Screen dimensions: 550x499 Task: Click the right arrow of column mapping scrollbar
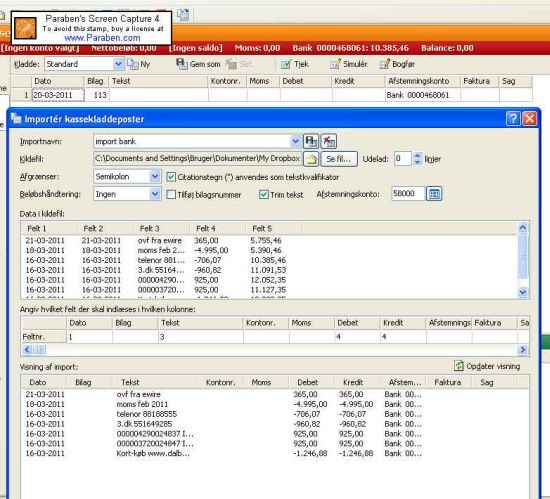(x=523, y=350)
